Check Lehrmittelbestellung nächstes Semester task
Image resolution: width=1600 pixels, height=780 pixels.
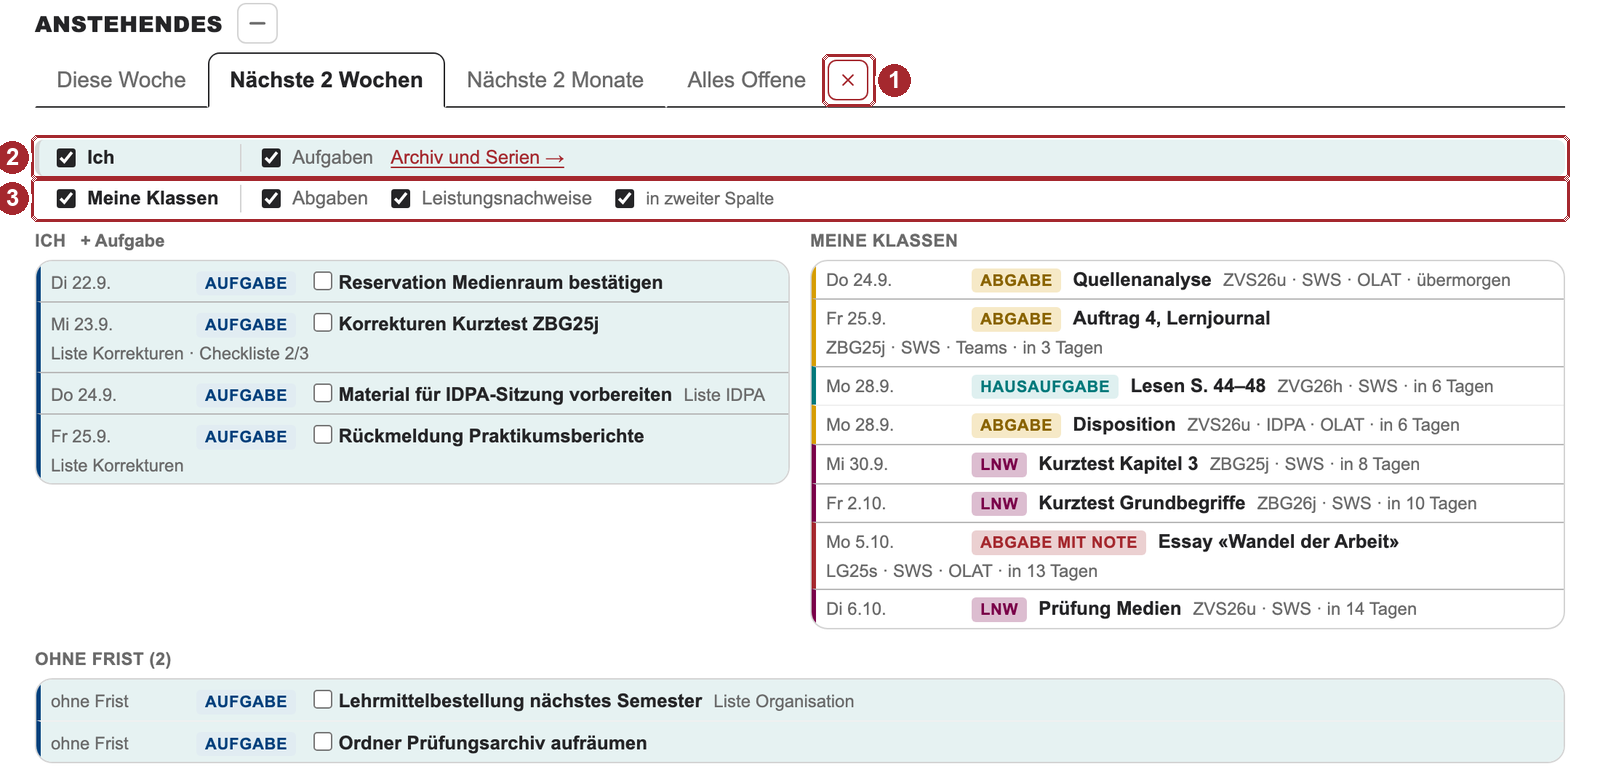322,700
